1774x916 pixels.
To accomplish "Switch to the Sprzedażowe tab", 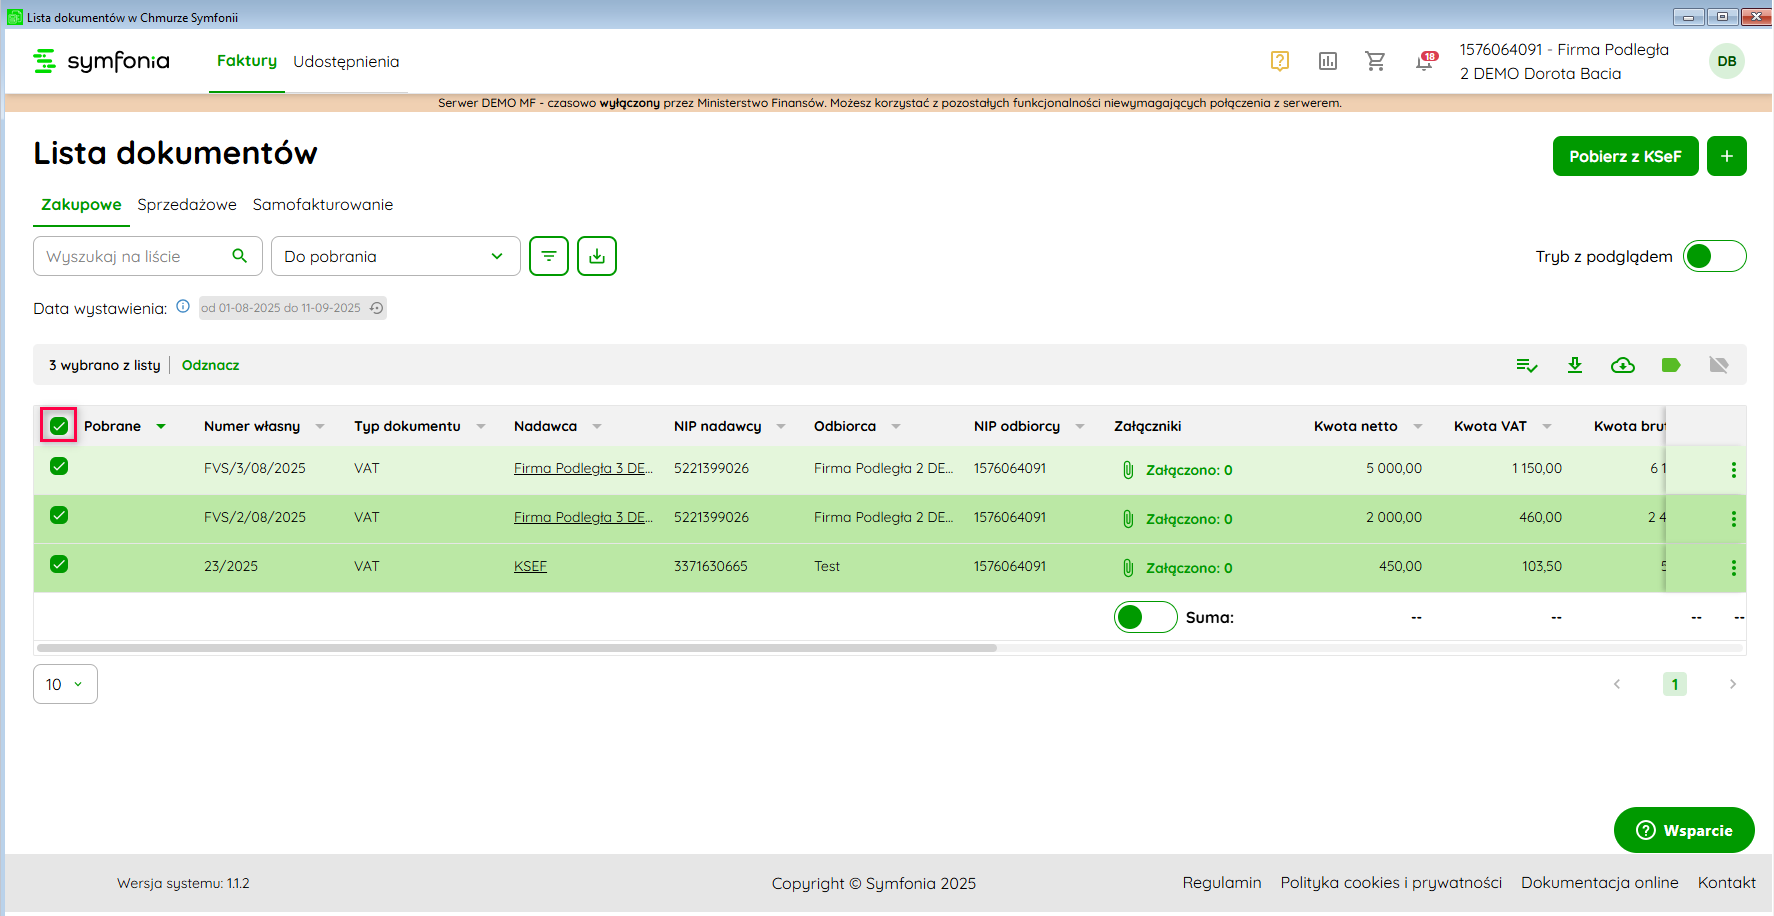I will 187,205.
